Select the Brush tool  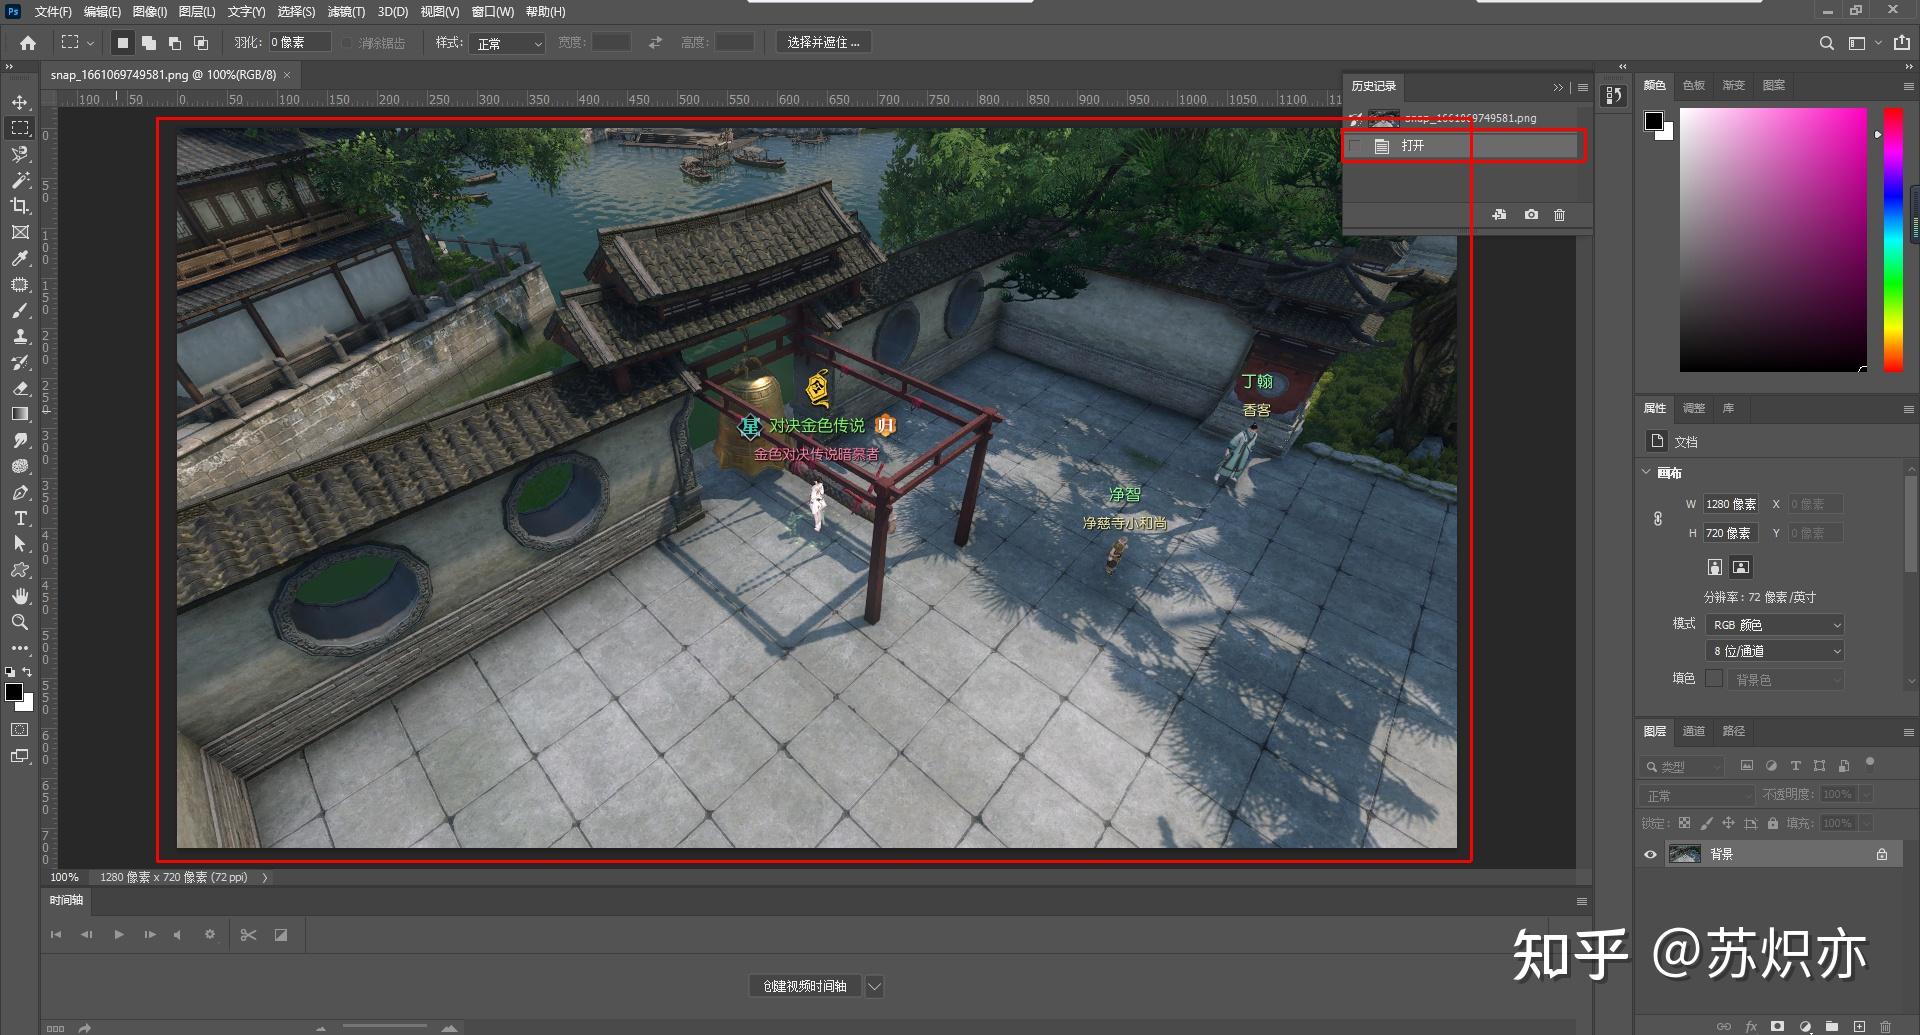pos(20,310)
